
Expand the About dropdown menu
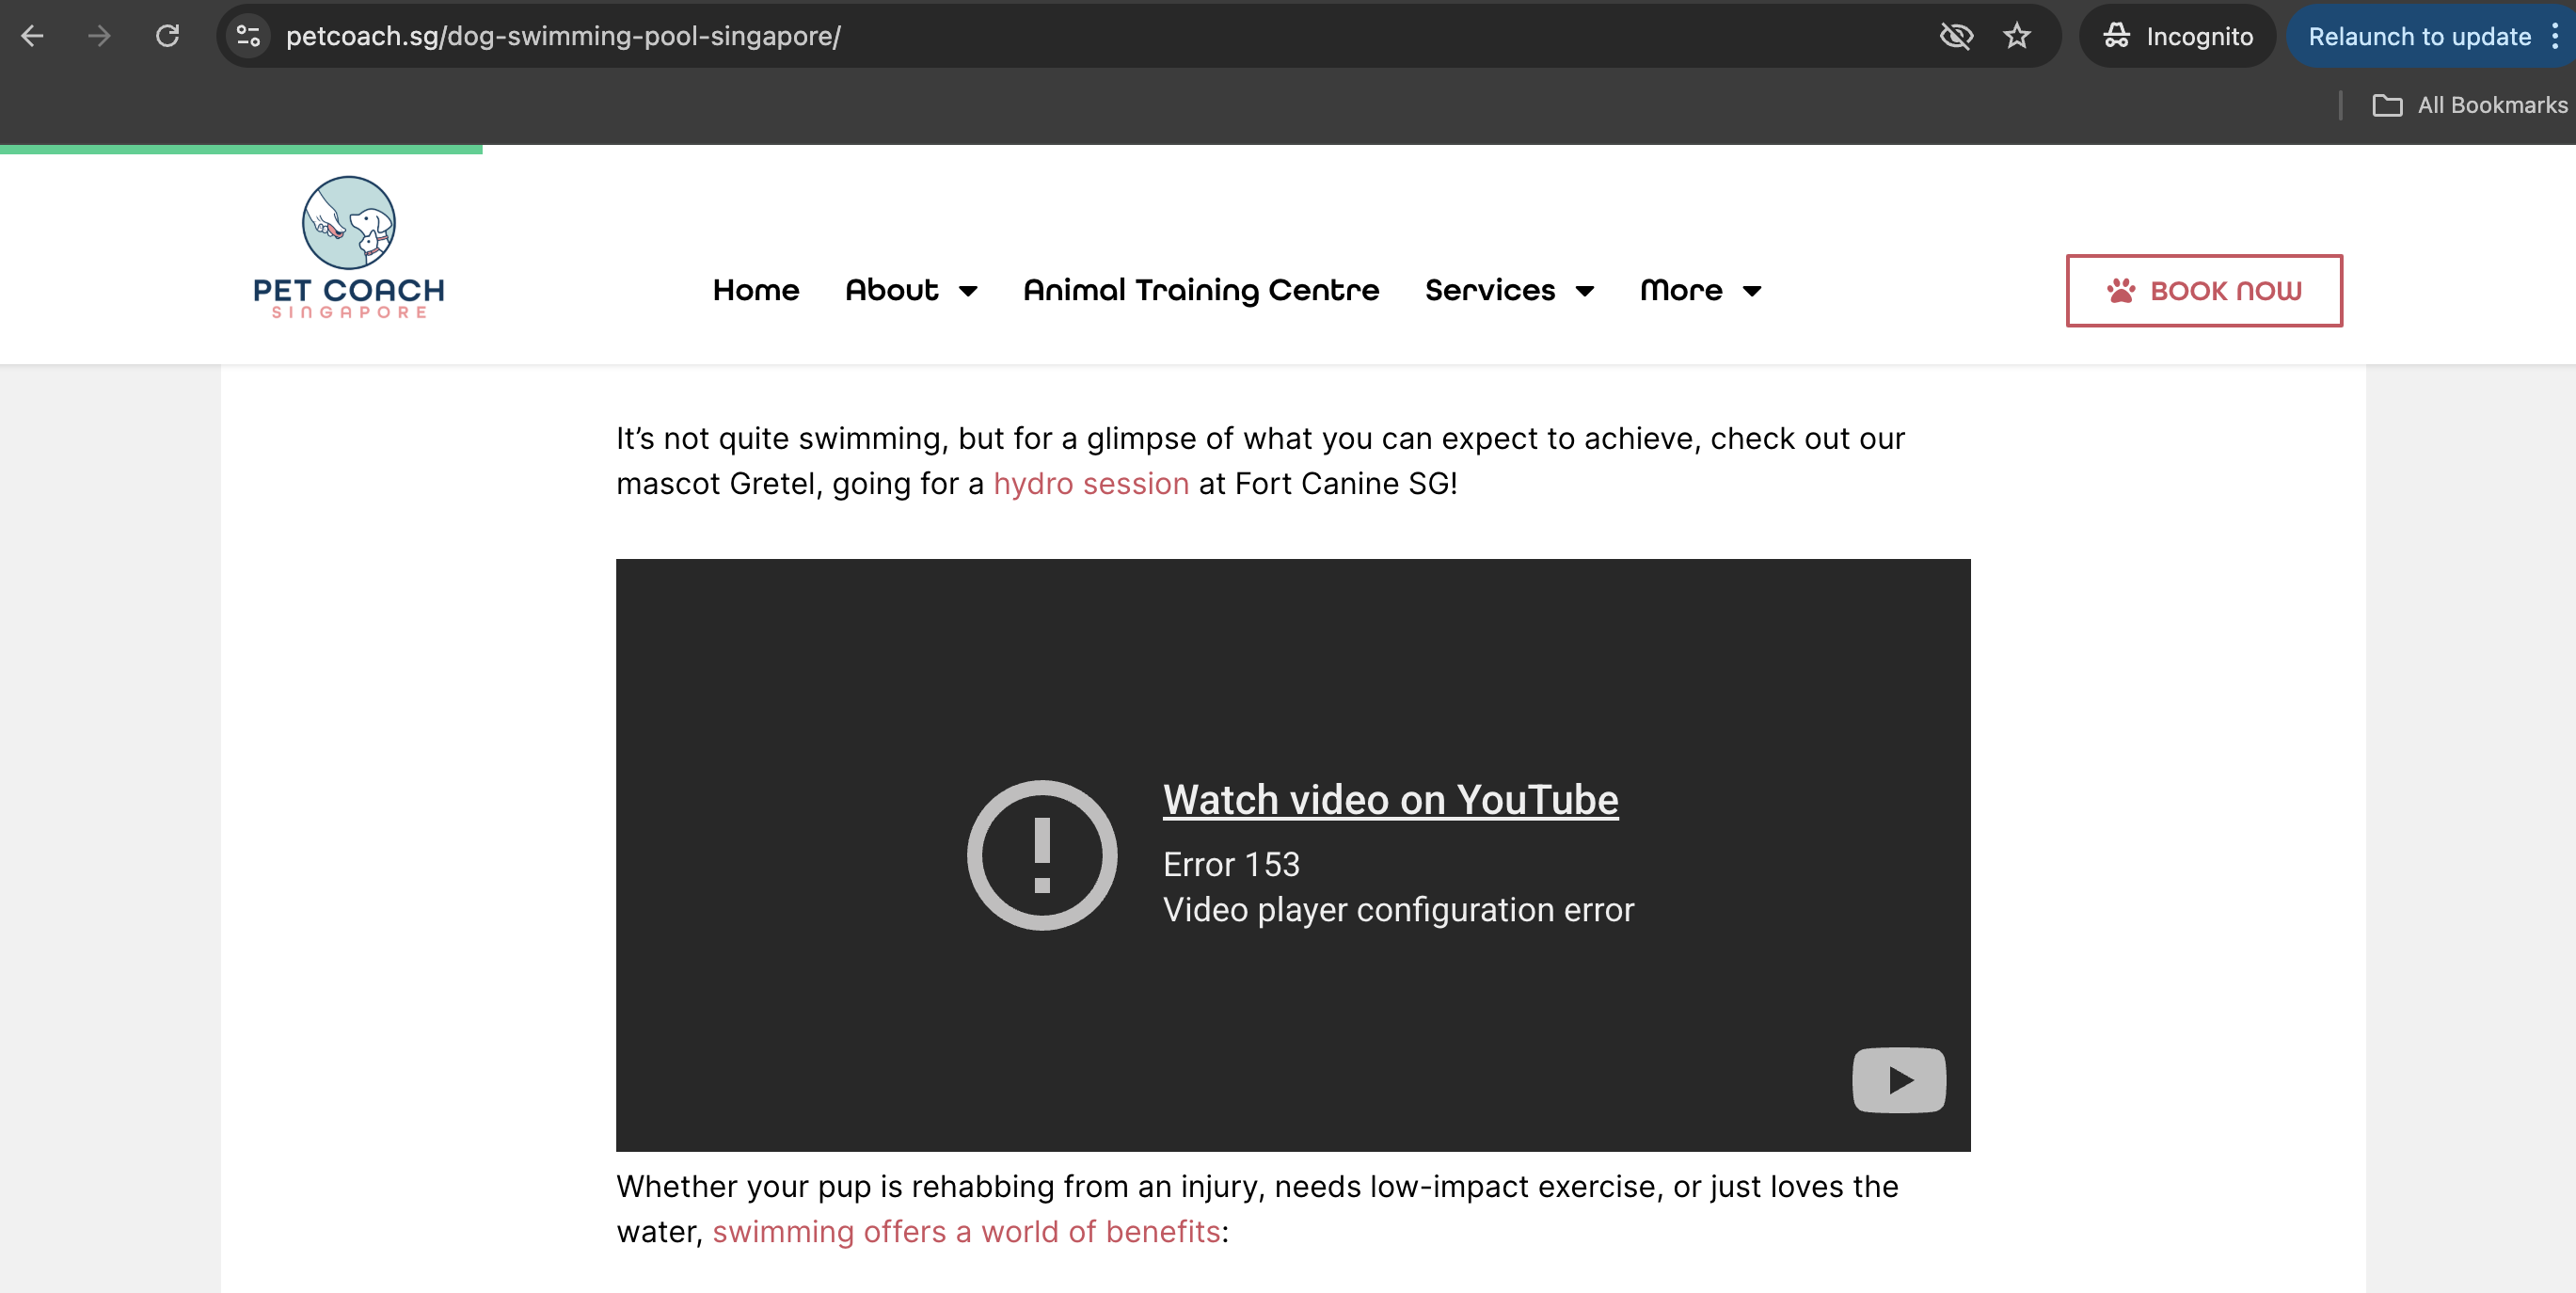point(911,290)
